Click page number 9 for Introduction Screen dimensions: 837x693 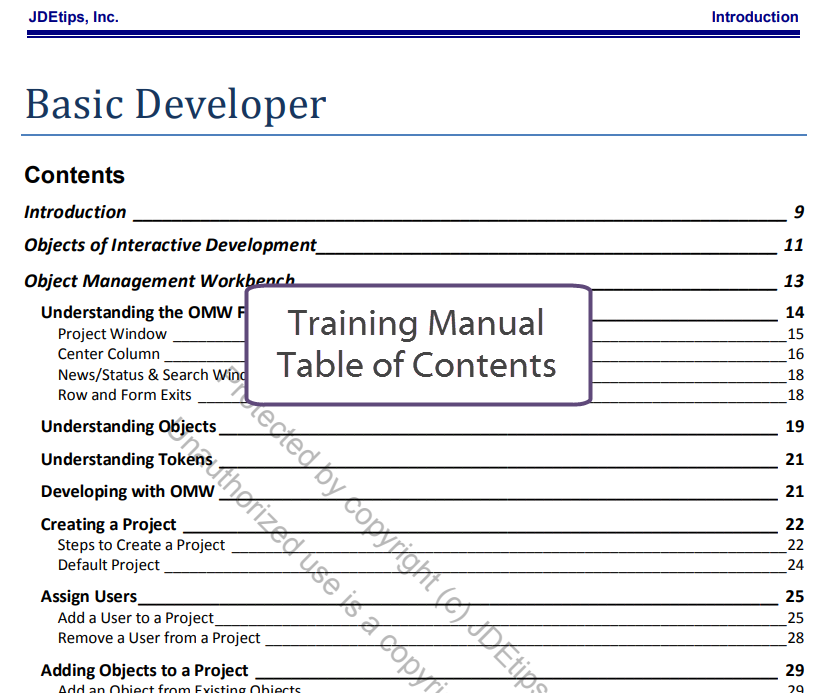point(799,212)
